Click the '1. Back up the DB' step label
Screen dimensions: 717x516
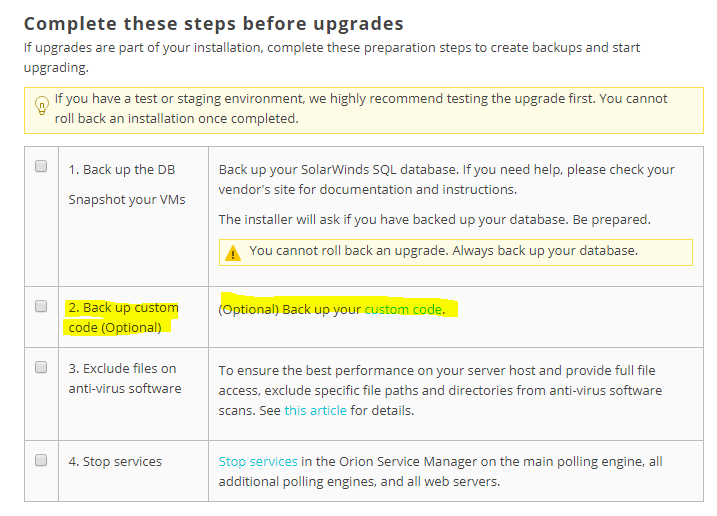122,170
